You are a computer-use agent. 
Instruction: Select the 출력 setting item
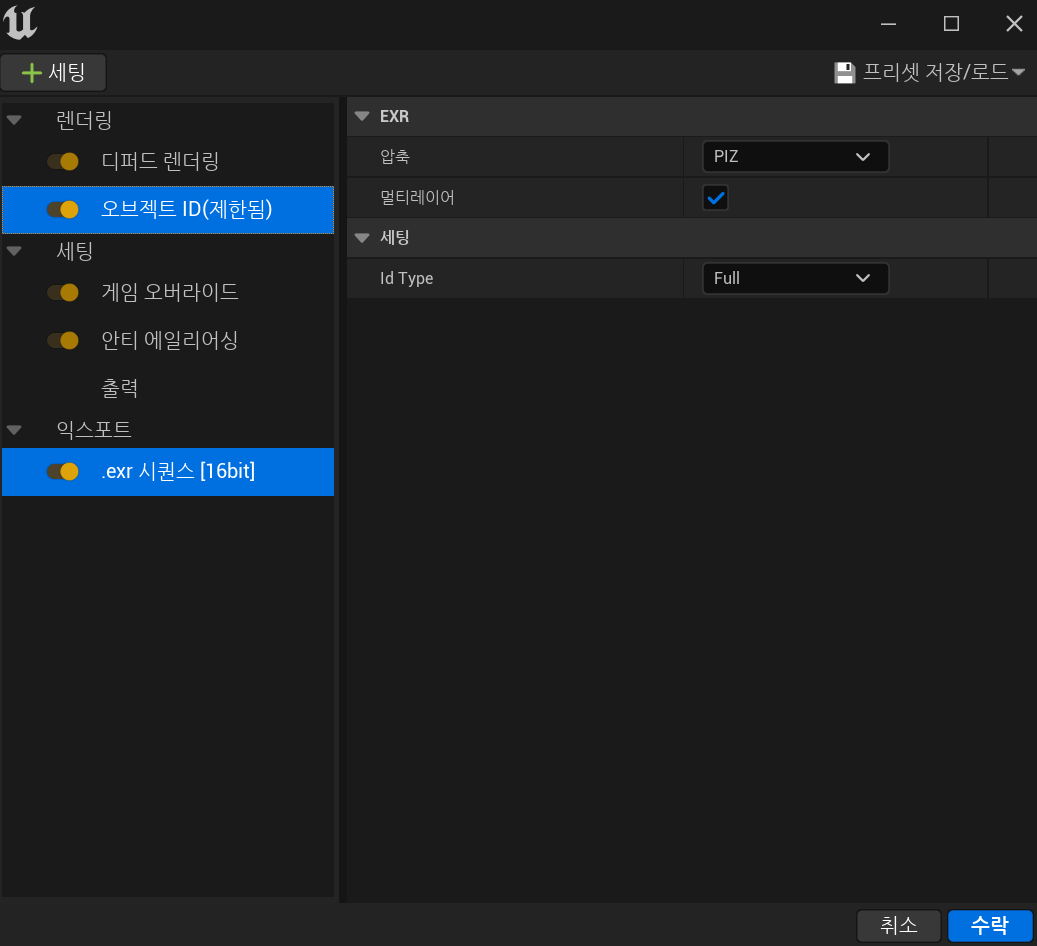(x=119, y=388)
